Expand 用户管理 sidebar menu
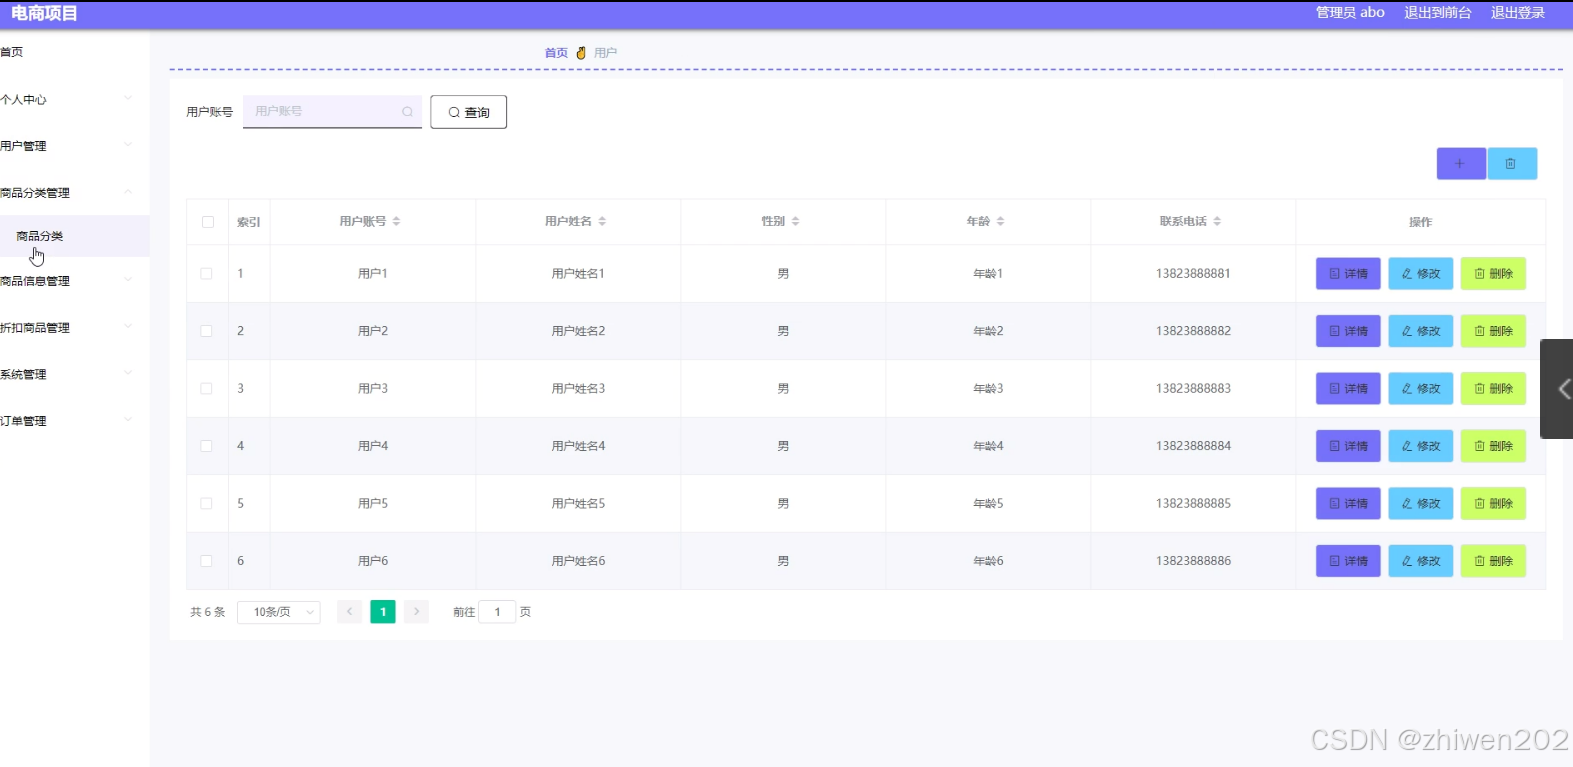 click(x=75, y=146)
